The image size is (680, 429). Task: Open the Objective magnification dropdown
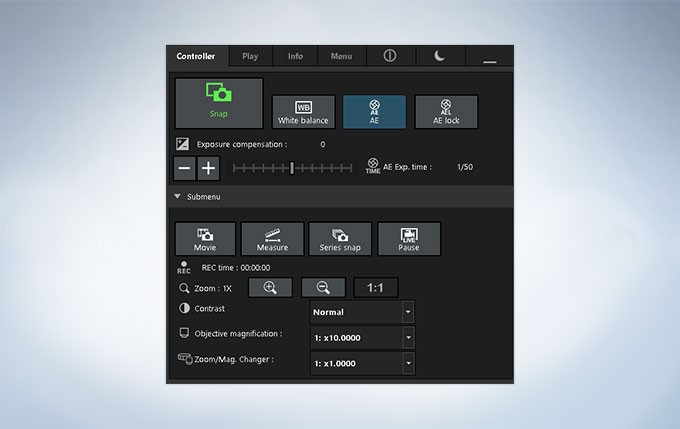(362, 337)
